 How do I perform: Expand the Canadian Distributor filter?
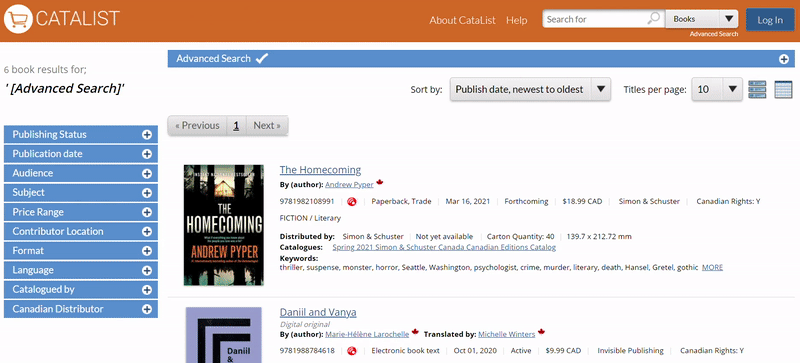[81, 309]
